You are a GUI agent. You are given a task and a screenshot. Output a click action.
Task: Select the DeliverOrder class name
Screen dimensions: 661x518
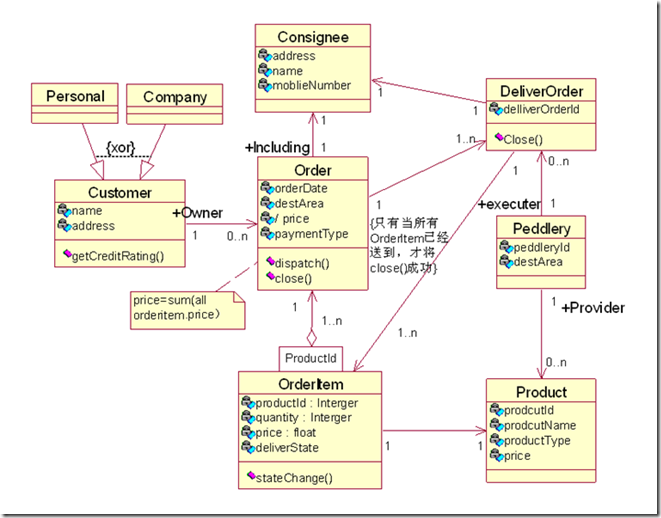click(x=541, y=91)
